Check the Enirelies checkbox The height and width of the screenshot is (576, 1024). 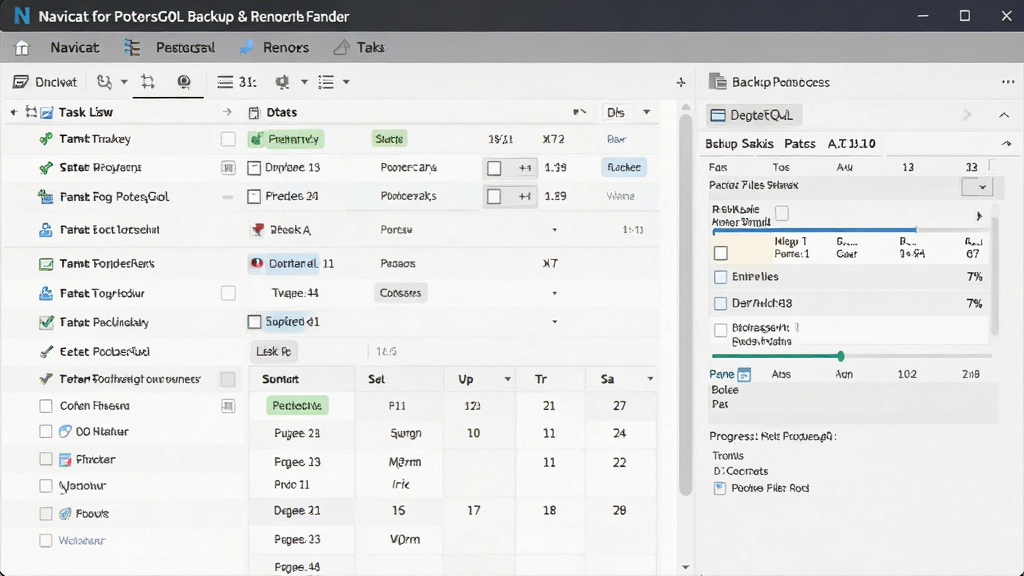720,277
